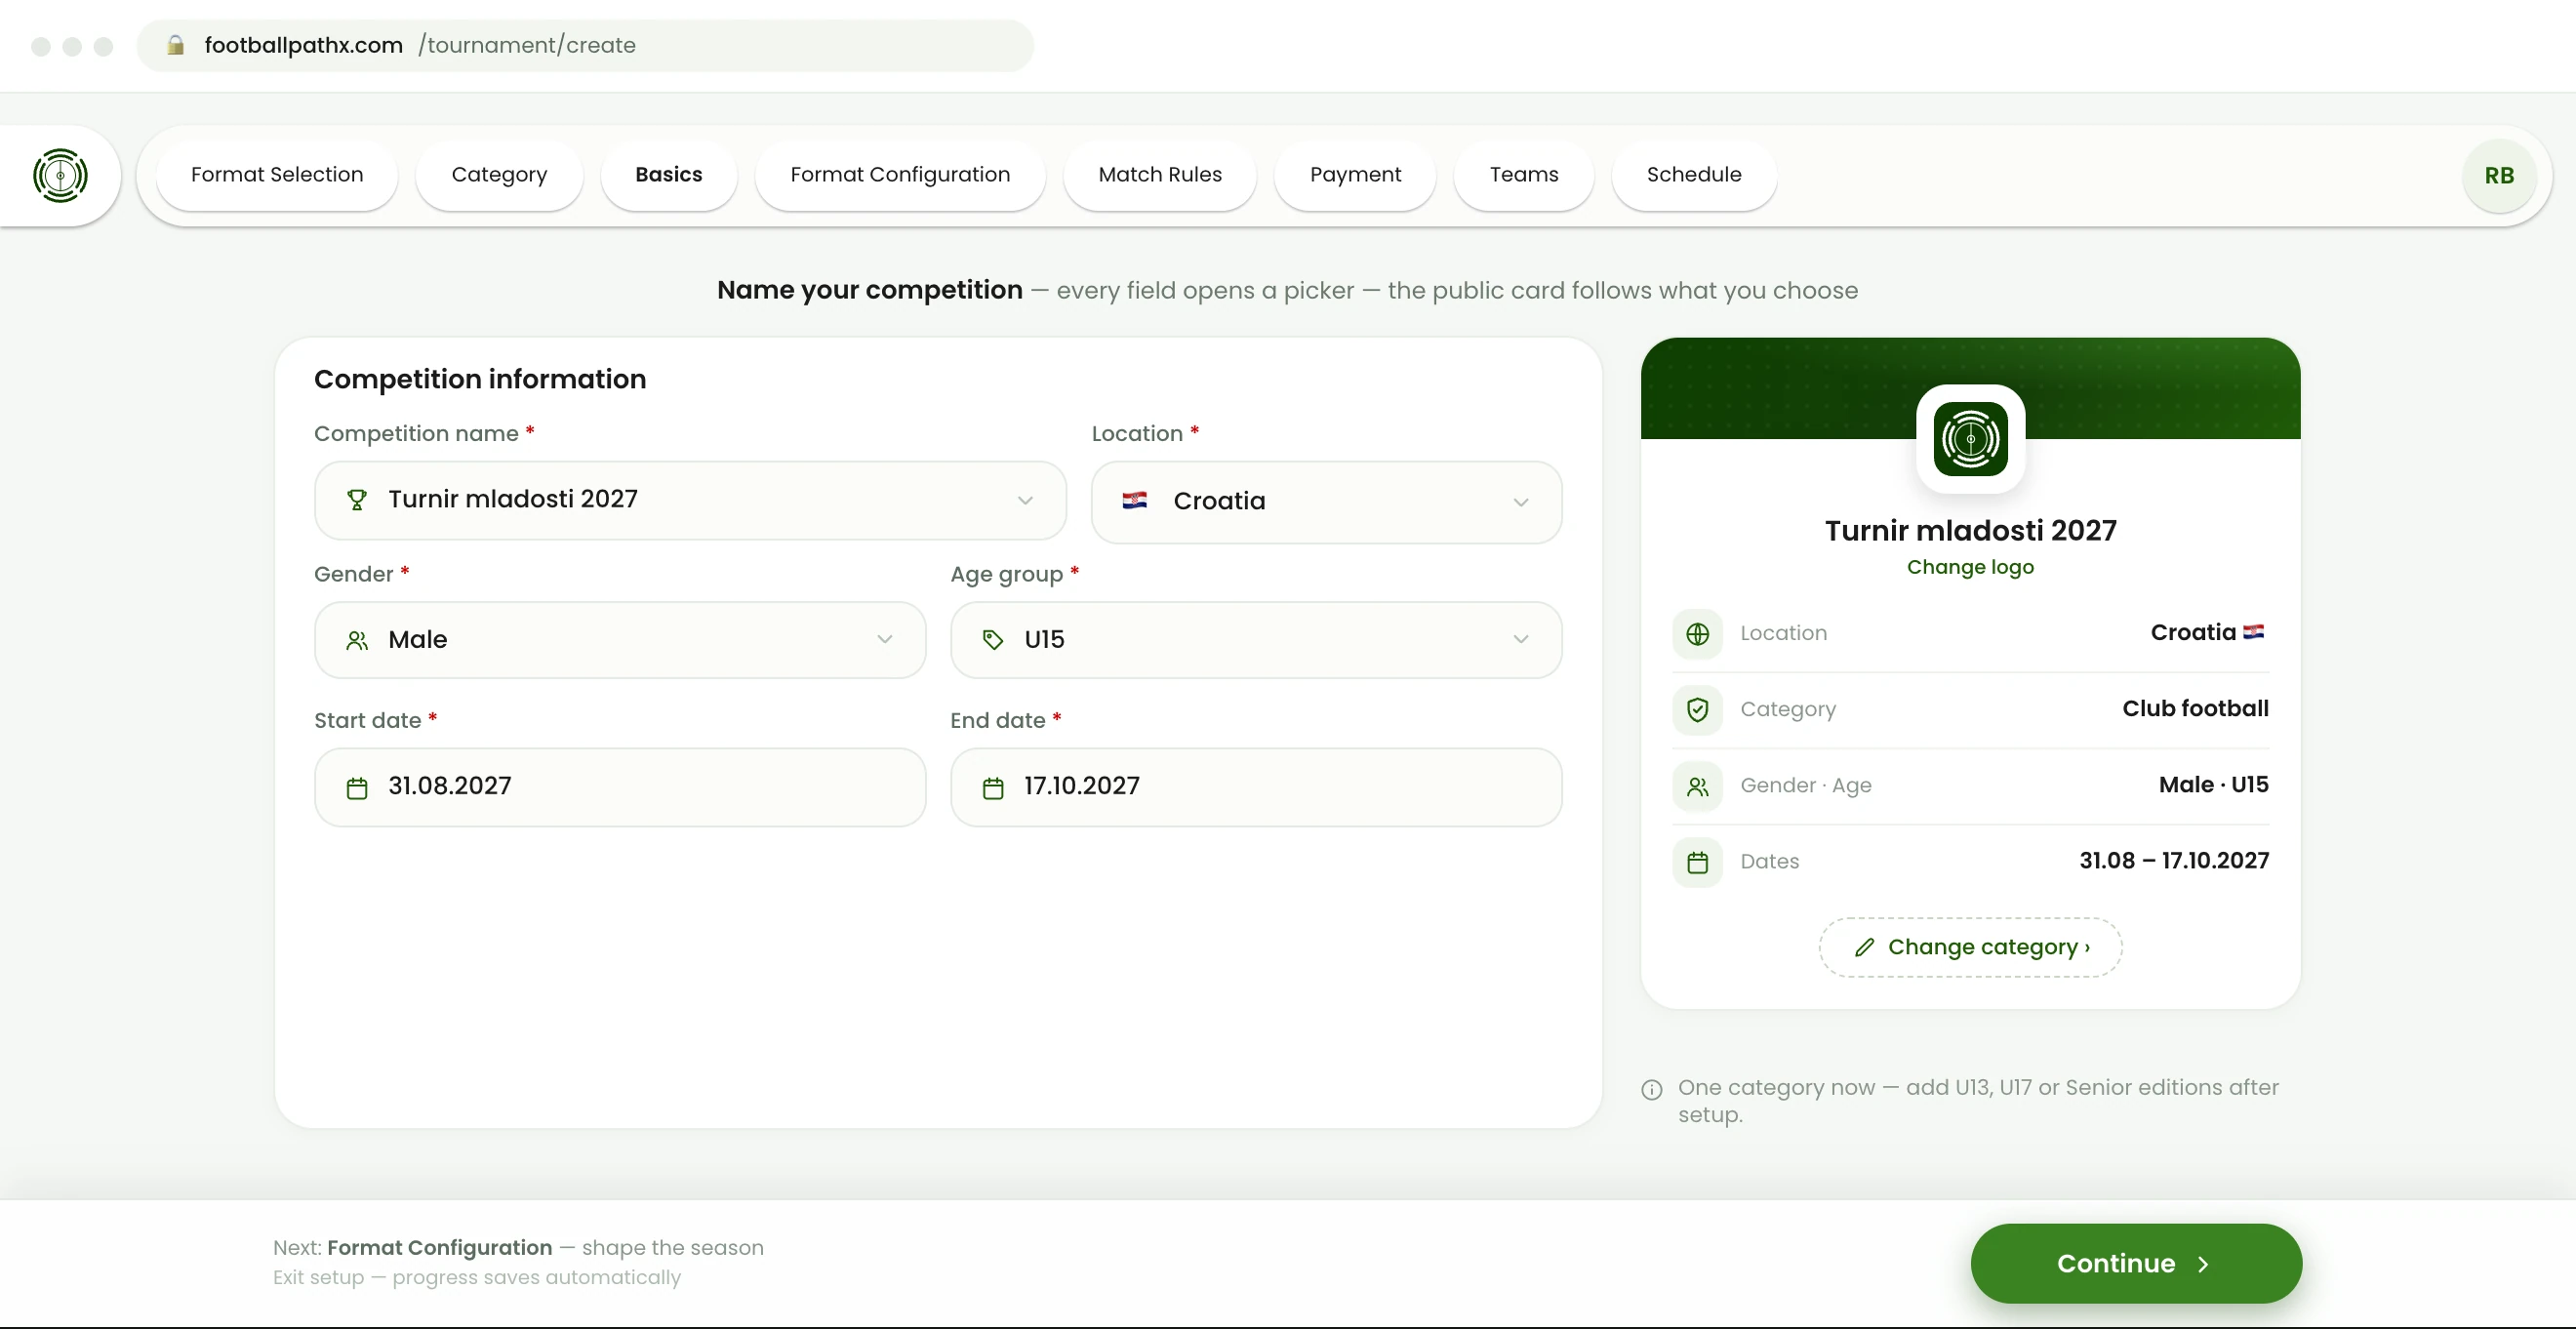Click the shield icon beside Category row

(x=1697, y=710)
